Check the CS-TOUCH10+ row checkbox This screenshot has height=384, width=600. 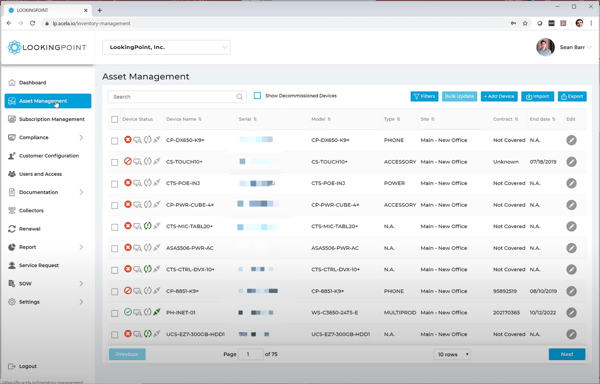114,162
